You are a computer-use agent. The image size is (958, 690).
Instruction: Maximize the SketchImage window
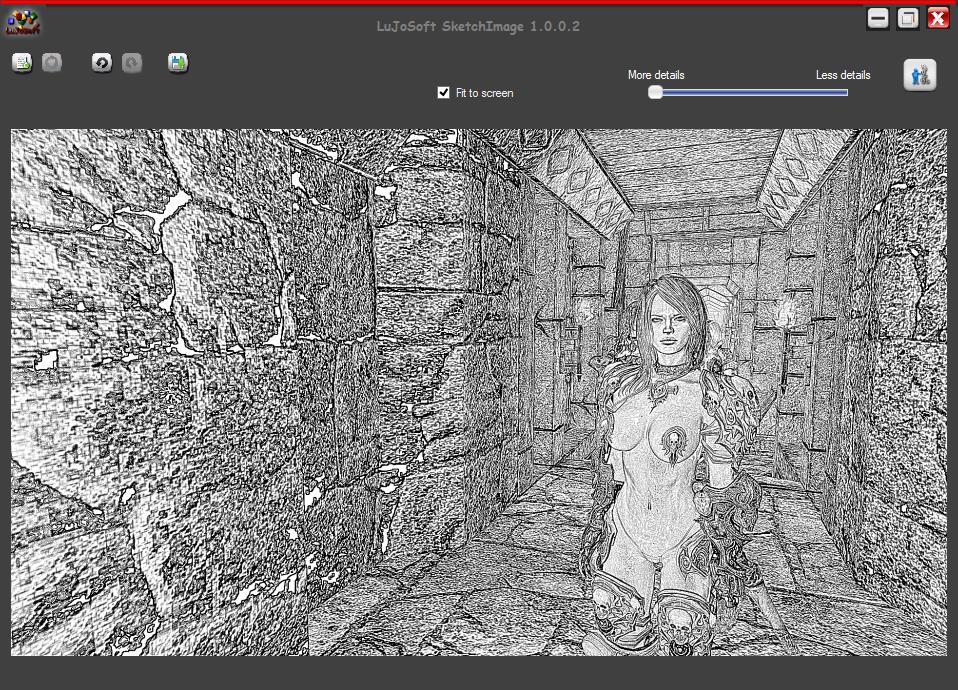[x=908, y=18]
